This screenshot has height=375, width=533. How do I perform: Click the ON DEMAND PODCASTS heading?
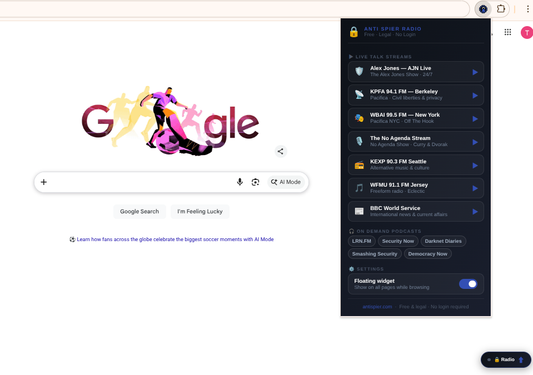coord(389,231)
